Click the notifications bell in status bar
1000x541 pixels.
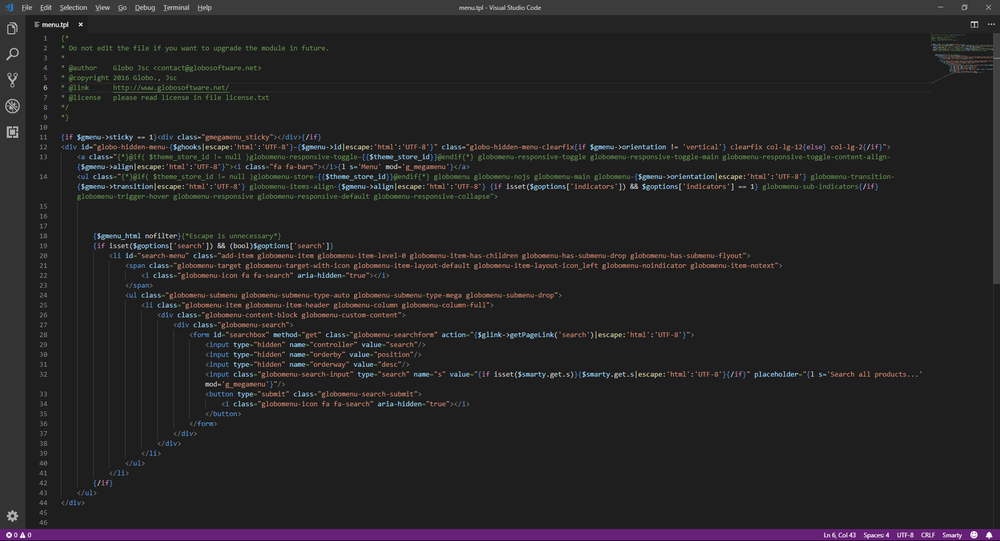point(989,535)
